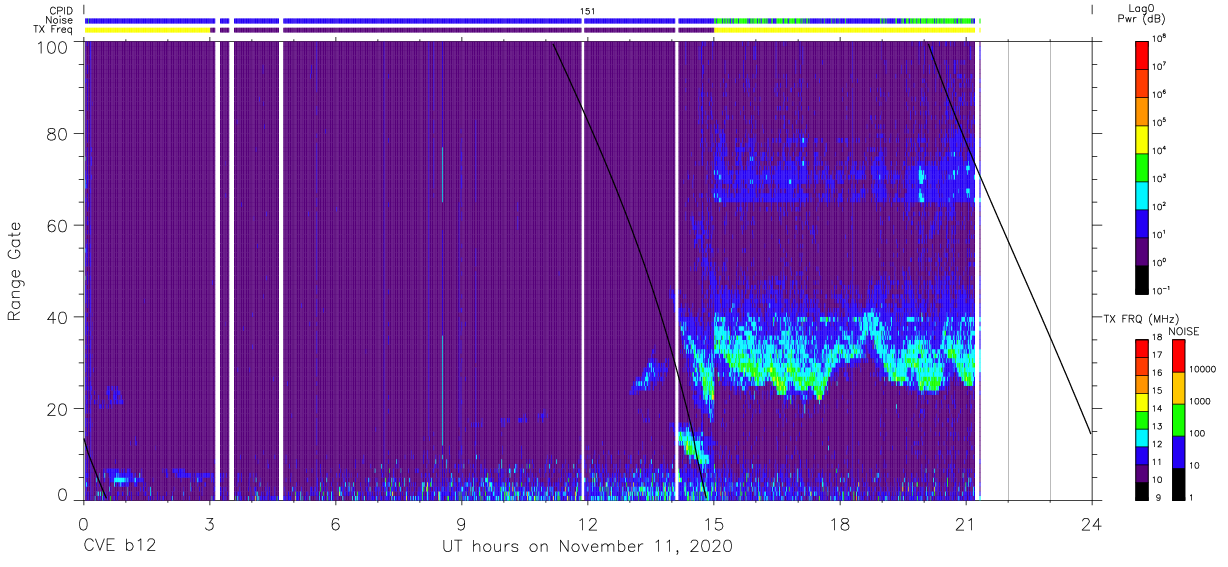Click the 9 label on TX FRQ scale
The image size is (1228, 567).
tap(1158, 497)
